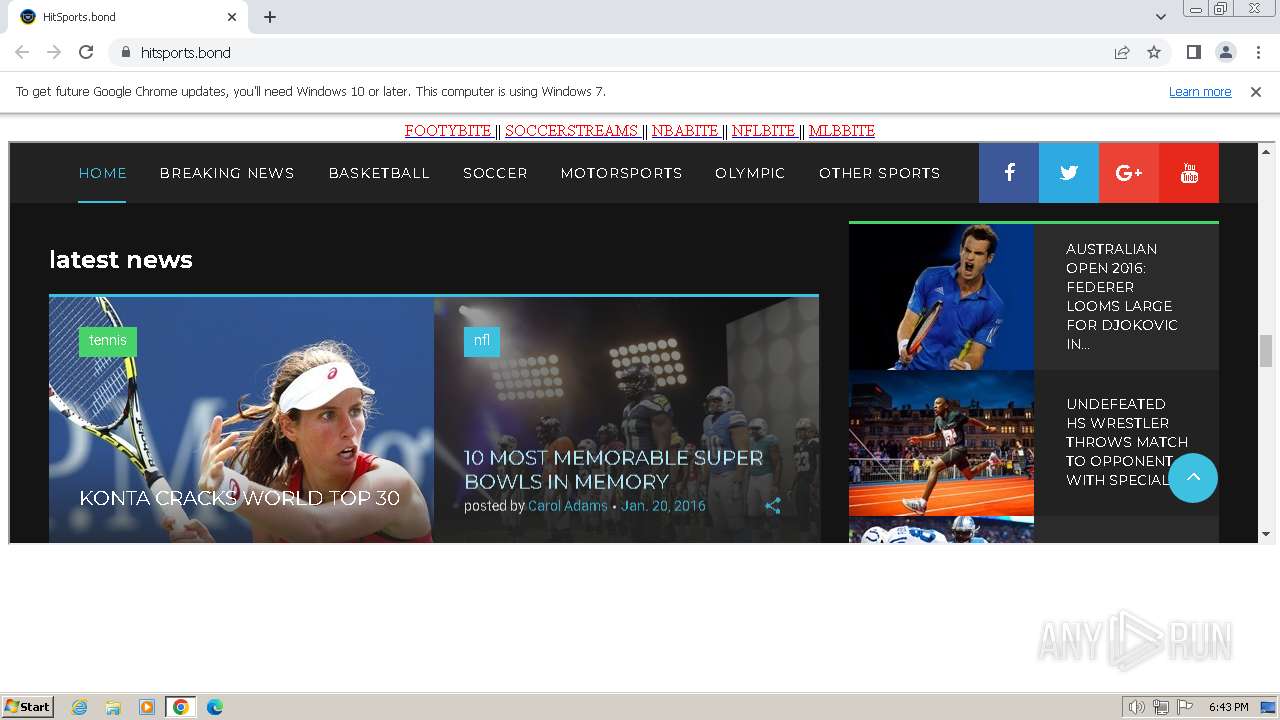This screenshot has width=1280, height=720.
Task: Open Microsoft Edge from the taskbar
Action: click(215, 707)
